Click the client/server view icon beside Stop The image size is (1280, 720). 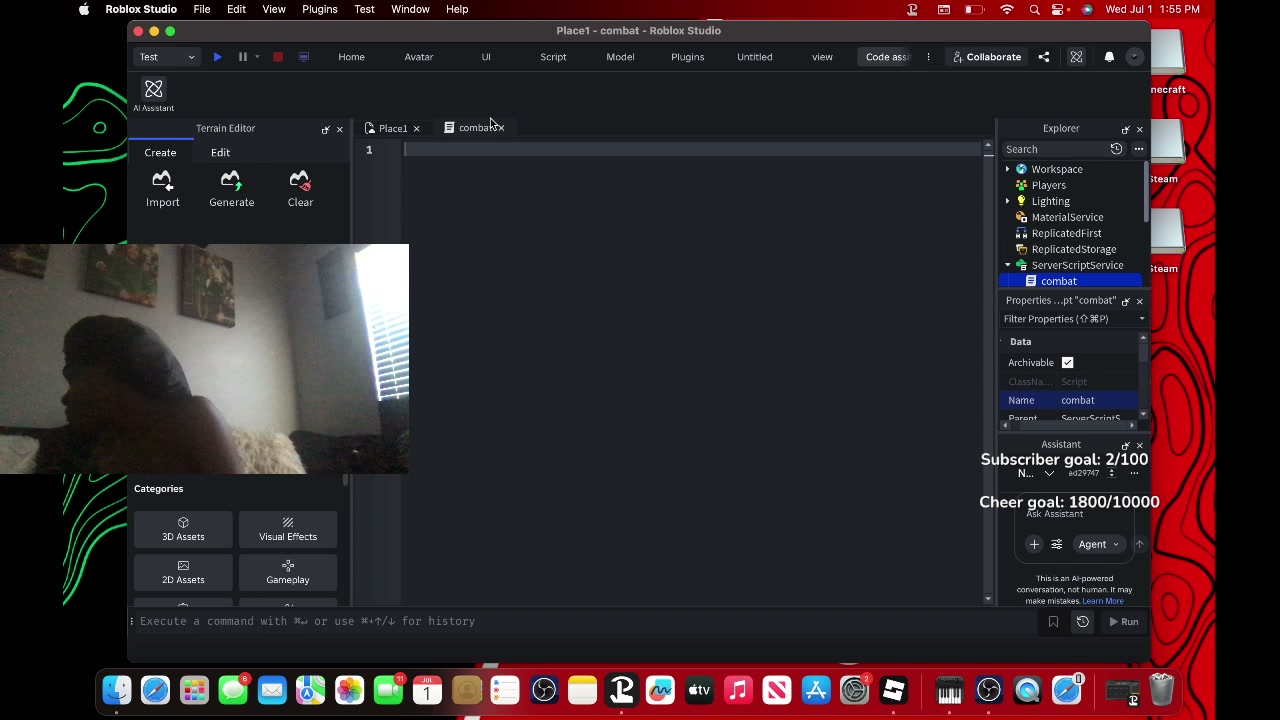coord(304,57)
